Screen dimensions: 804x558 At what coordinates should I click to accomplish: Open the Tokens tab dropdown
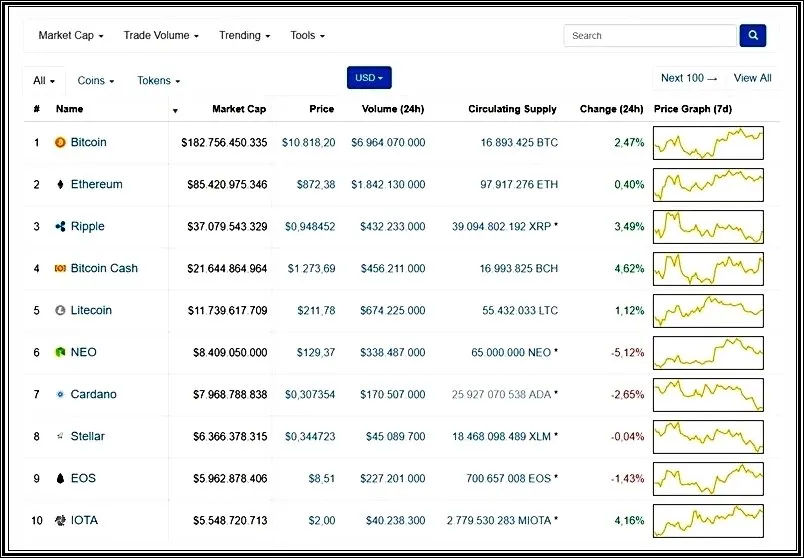tap(158, 81)
